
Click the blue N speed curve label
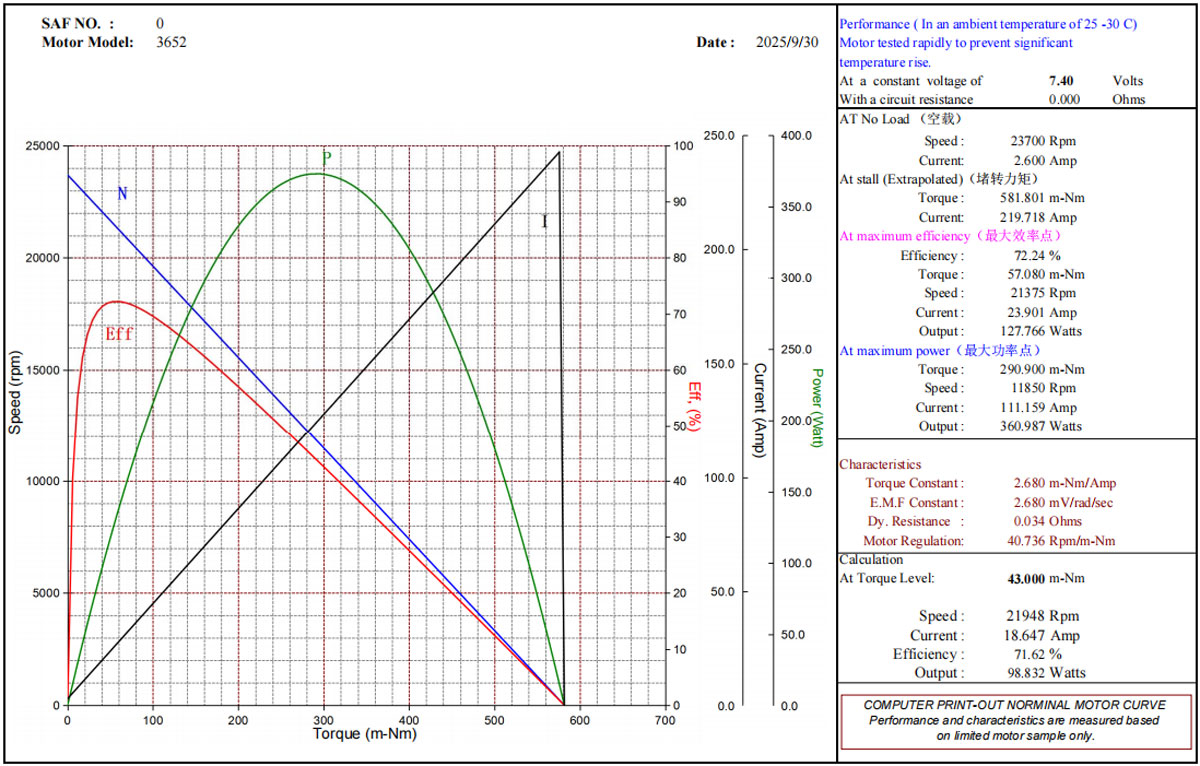click(122, 193)
